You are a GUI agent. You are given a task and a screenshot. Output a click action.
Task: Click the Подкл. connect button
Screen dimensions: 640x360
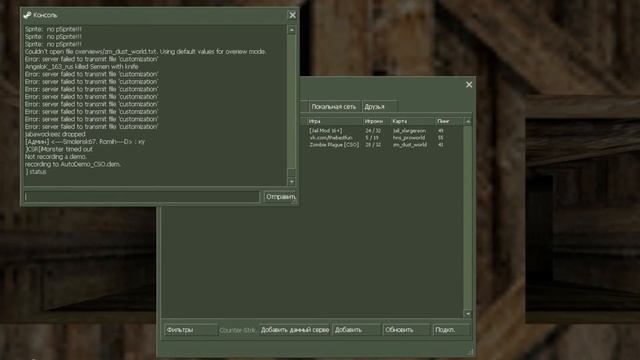451,330
